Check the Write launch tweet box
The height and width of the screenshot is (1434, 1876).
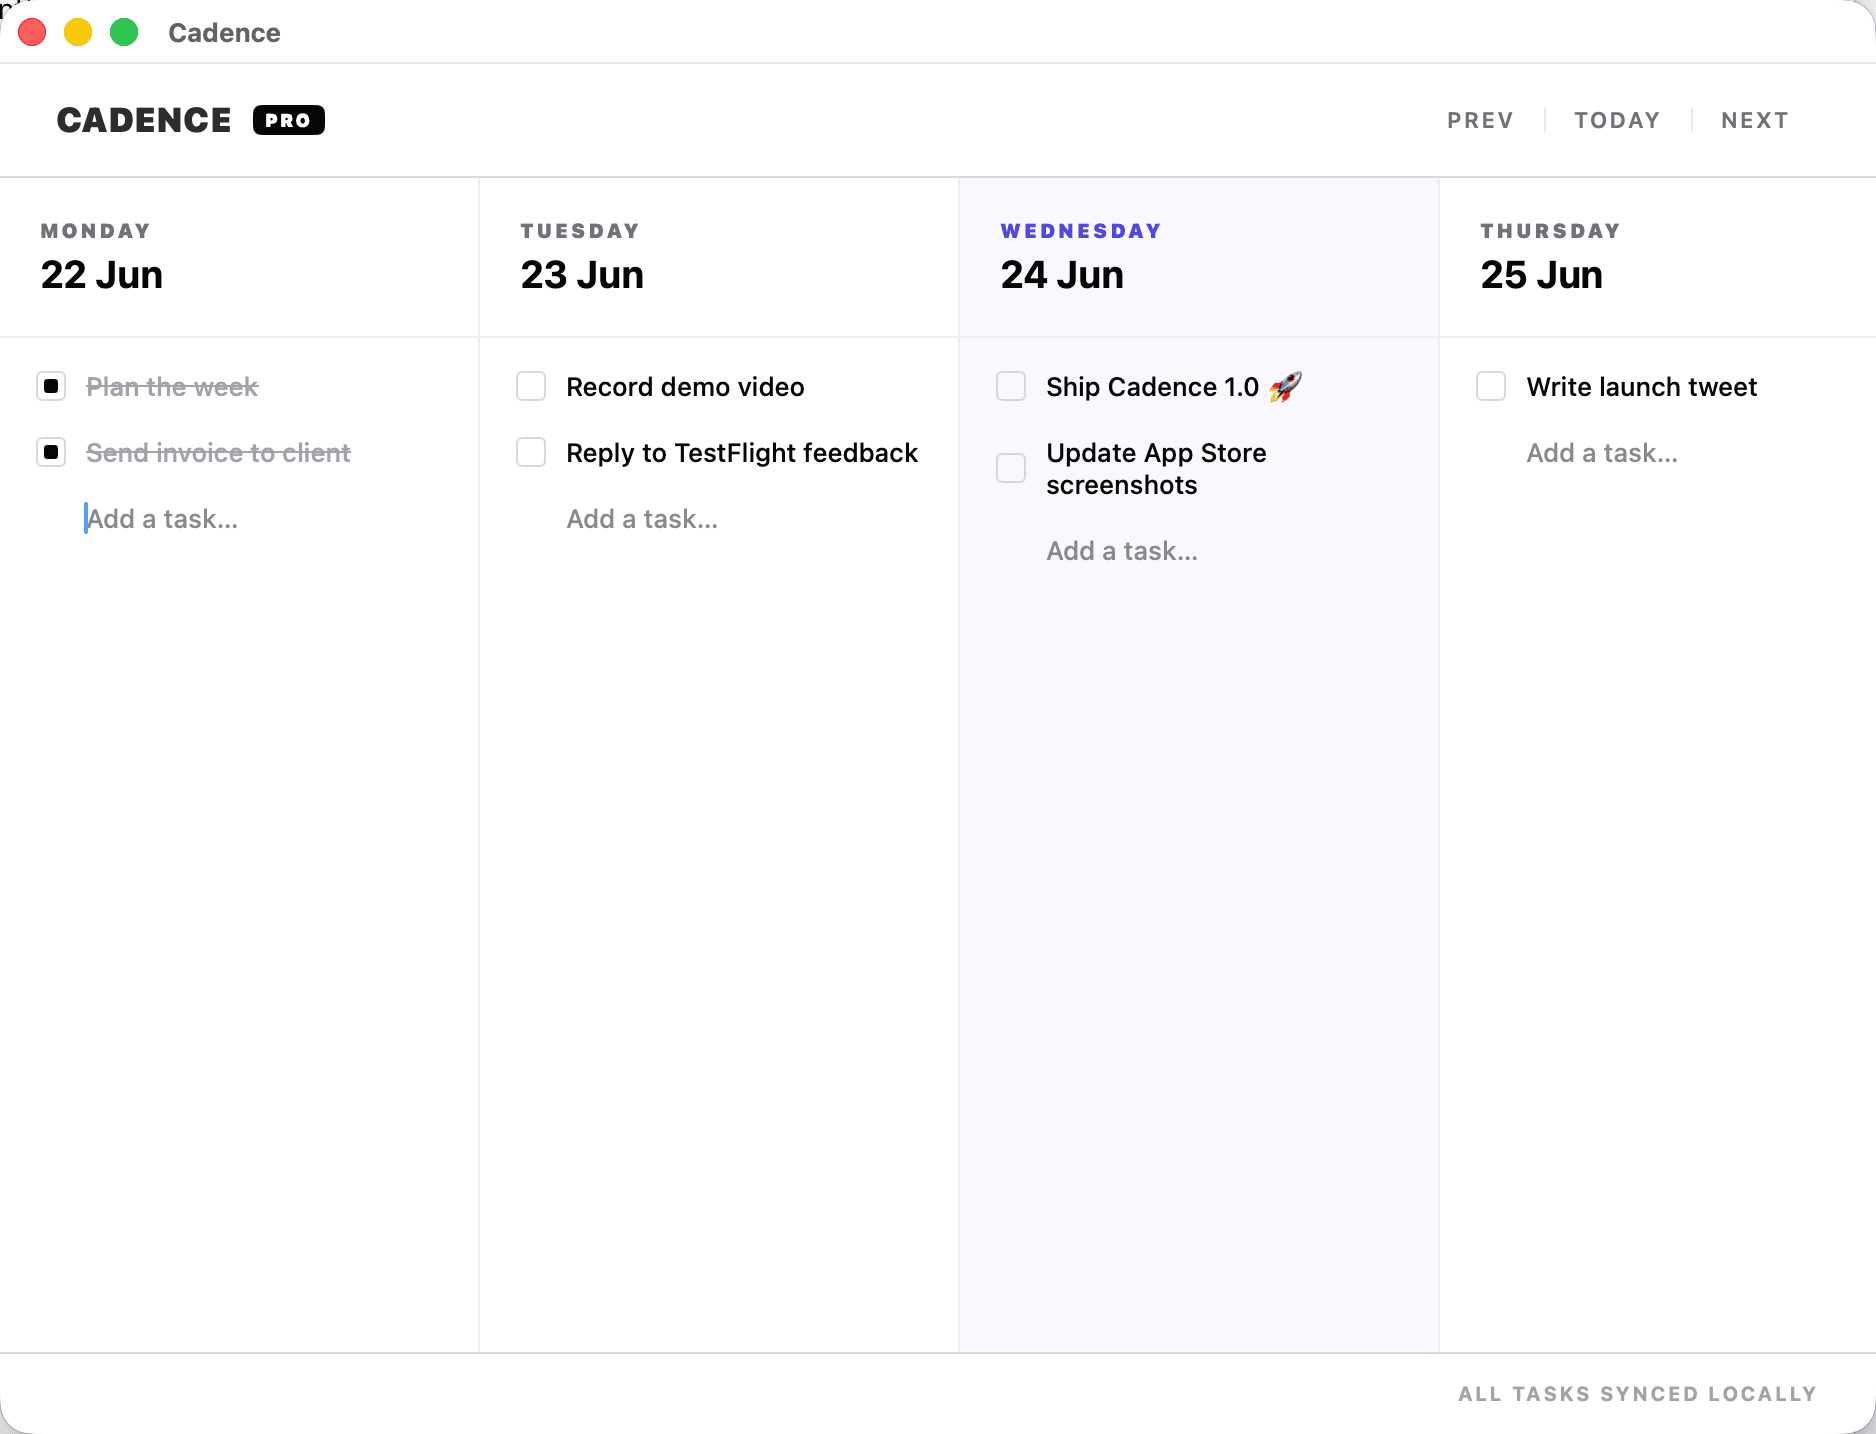1491,386
